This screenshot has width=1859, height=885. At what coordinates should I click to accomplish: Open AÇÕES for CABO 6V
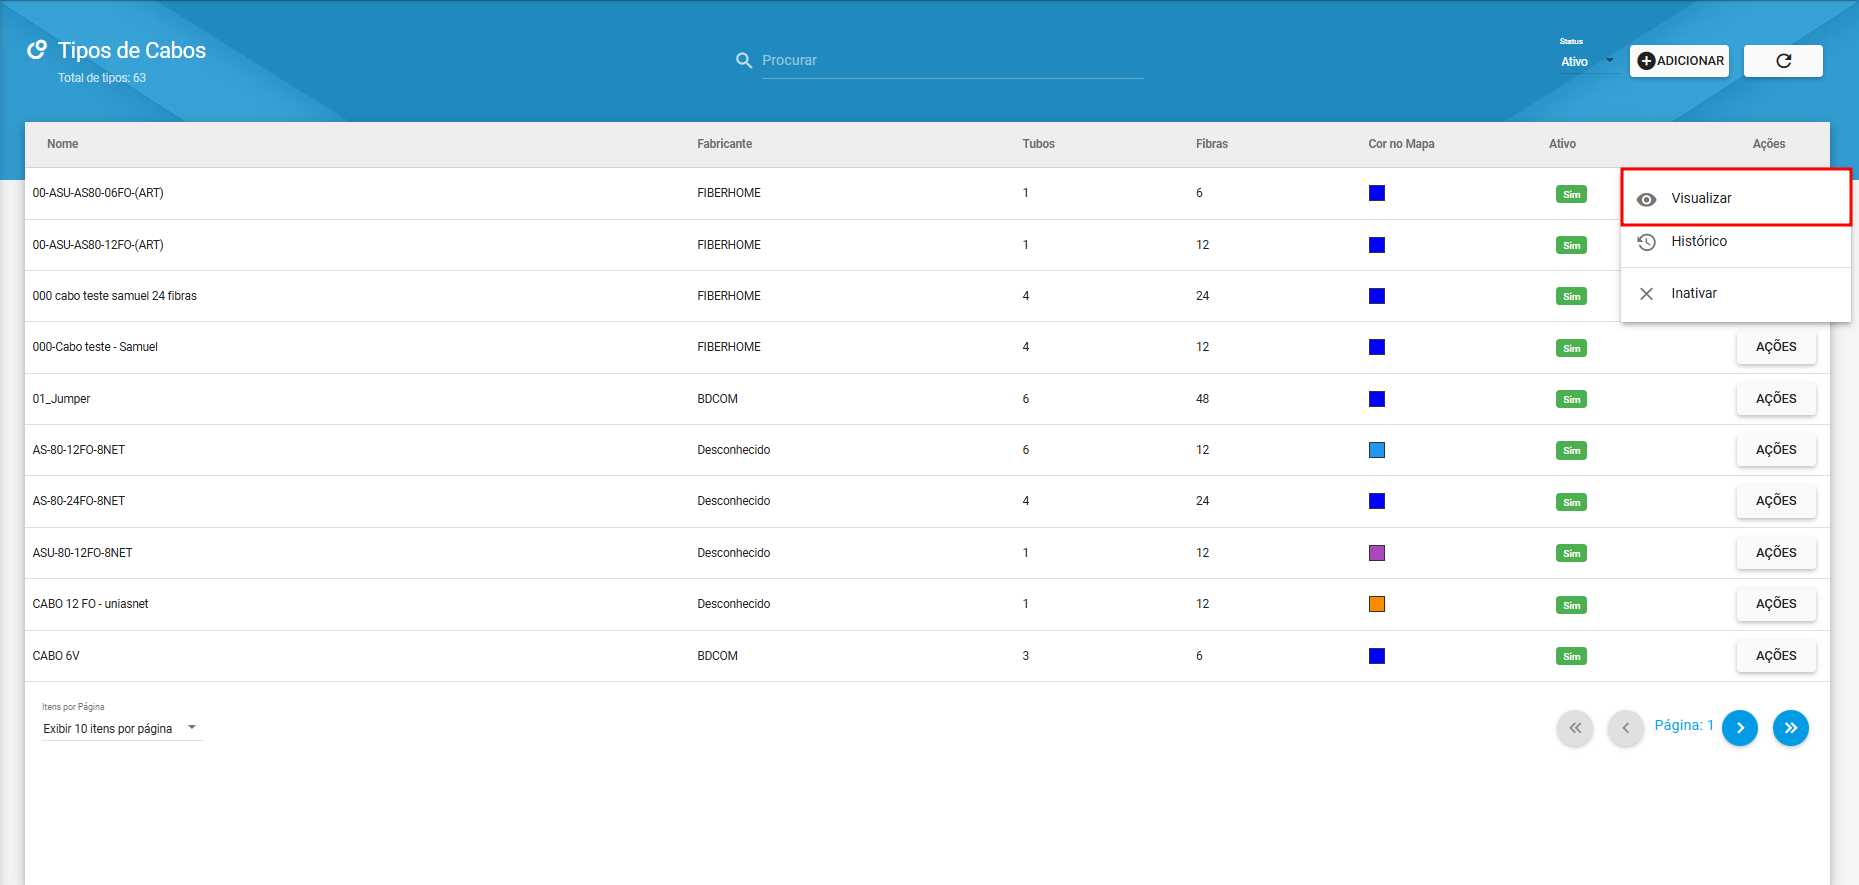(1776, 656)
